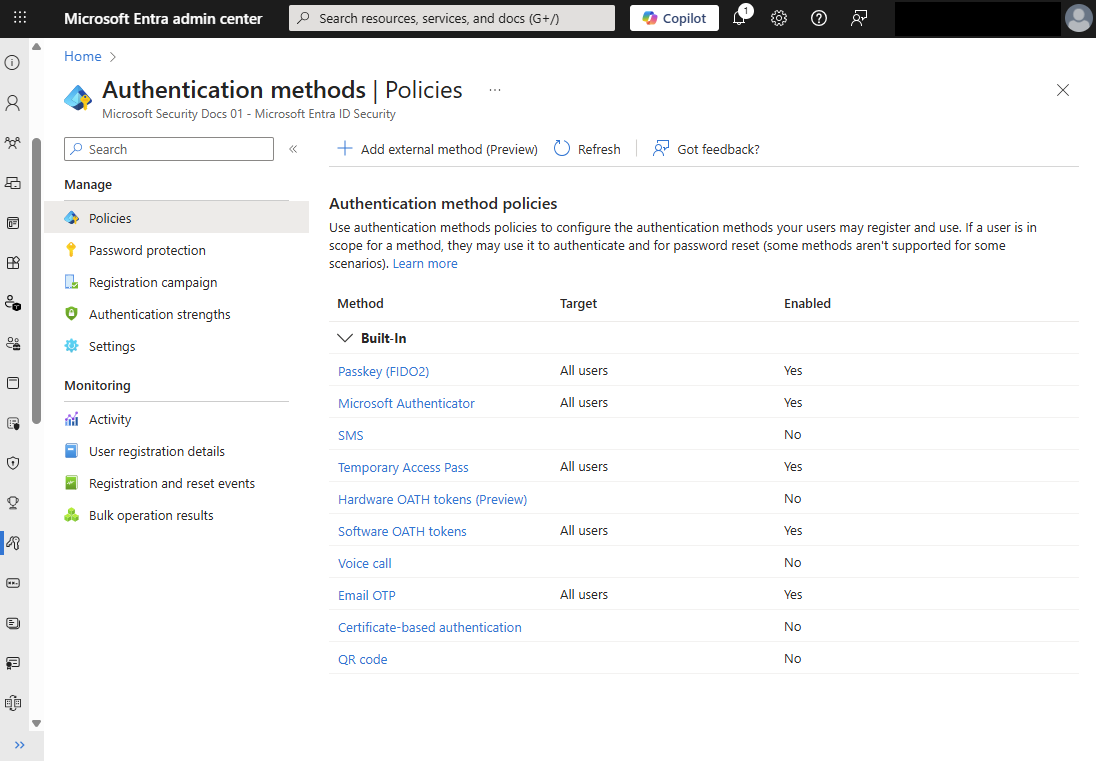Navigate to Home via the breadcrumb

pos(83,56)
